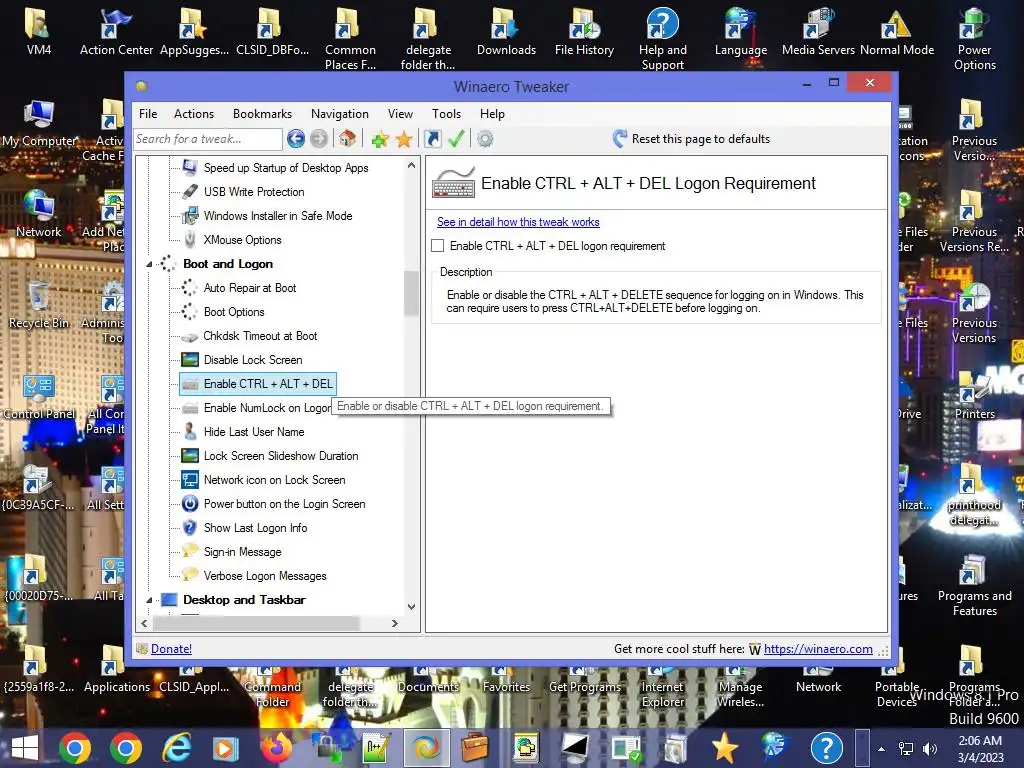Select Hide Last User Name
The height and width of the screenshot is (768, 1024).
pyautogui.click(x=253, y=432)
